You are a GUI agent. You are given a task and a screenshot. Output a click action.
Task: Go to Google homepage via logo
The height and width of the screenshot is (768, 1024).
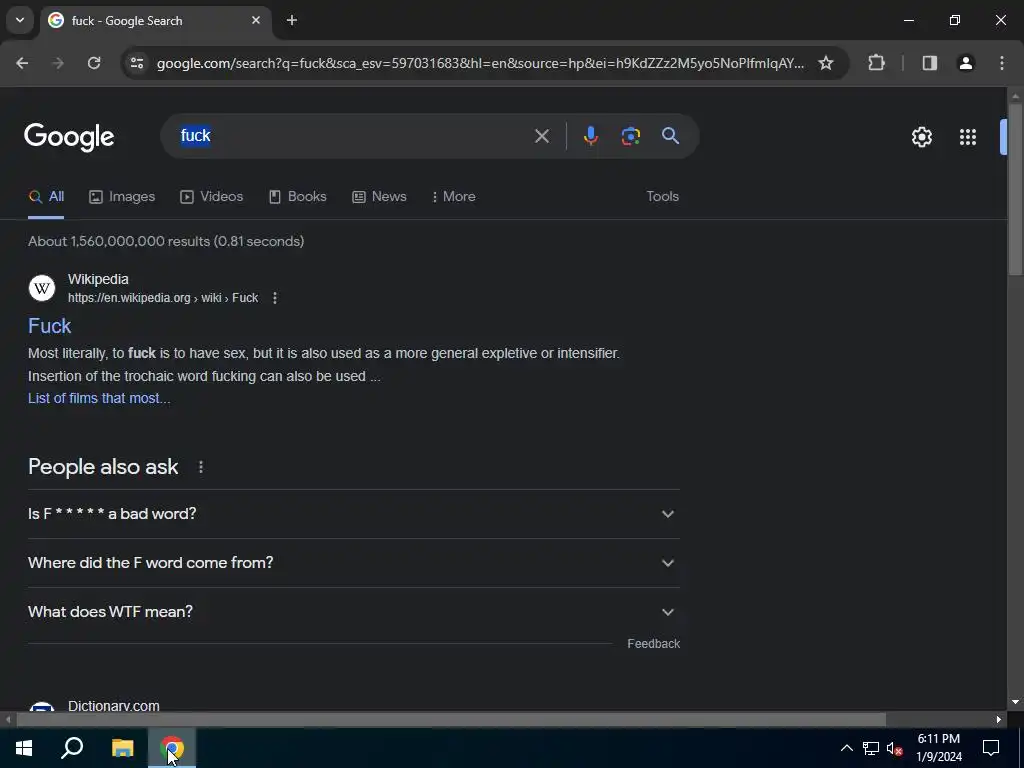click(x=69, y=137)
